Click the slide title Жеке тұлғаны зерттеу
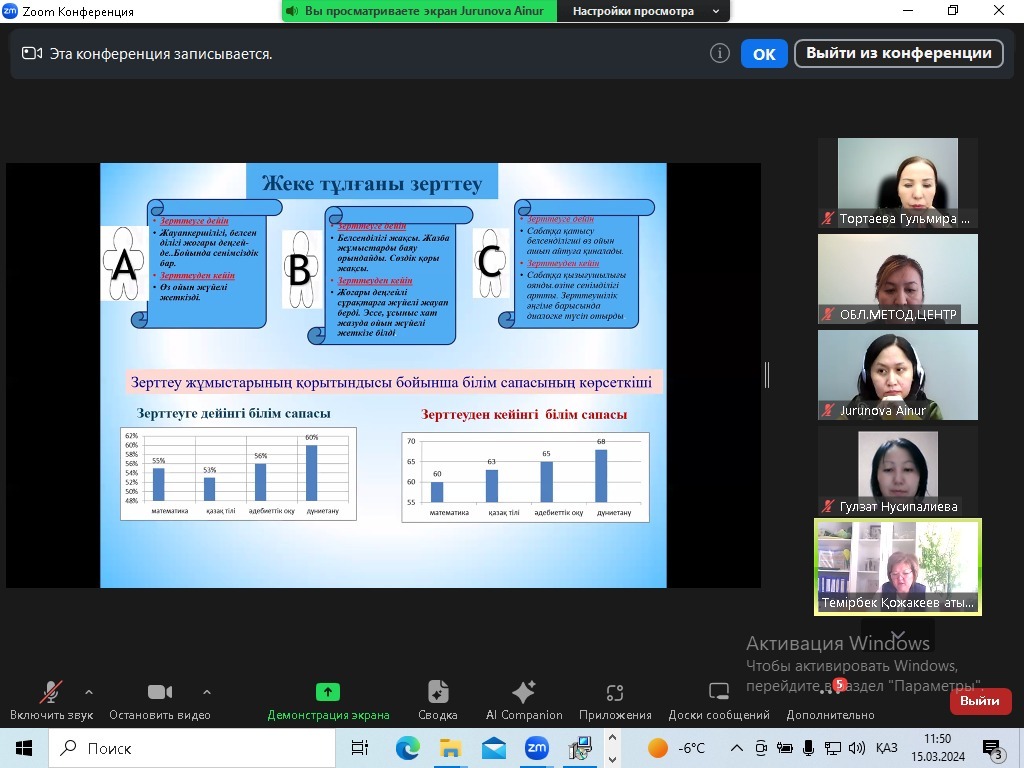 [x=372, y=183]
